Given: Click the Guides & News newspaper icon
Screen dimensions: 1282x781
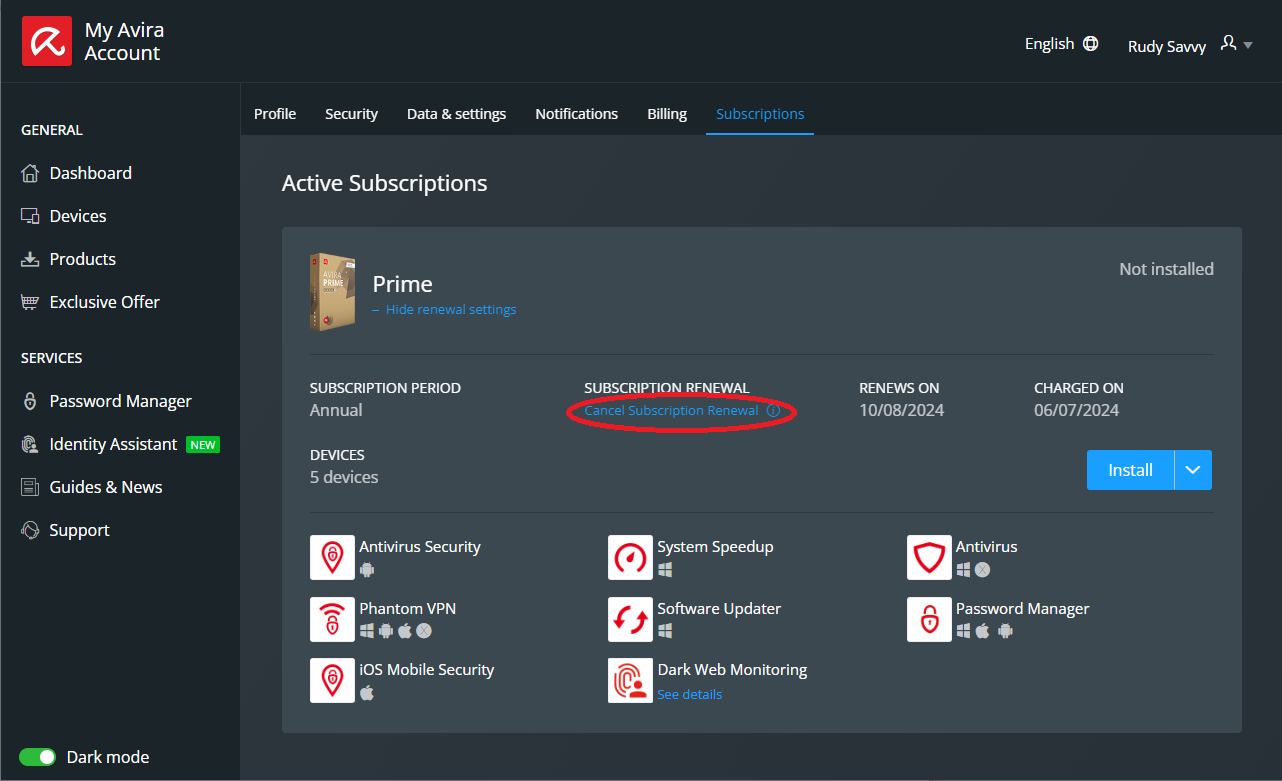Looking at the screenshot, I should tap(30, 487).
